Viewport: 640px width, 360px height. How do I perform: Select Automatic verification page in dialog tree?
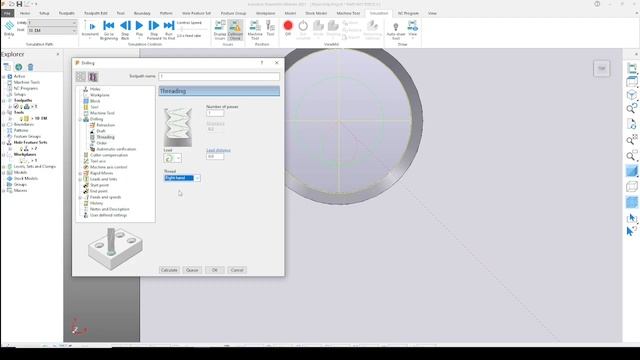pos(116,149)
